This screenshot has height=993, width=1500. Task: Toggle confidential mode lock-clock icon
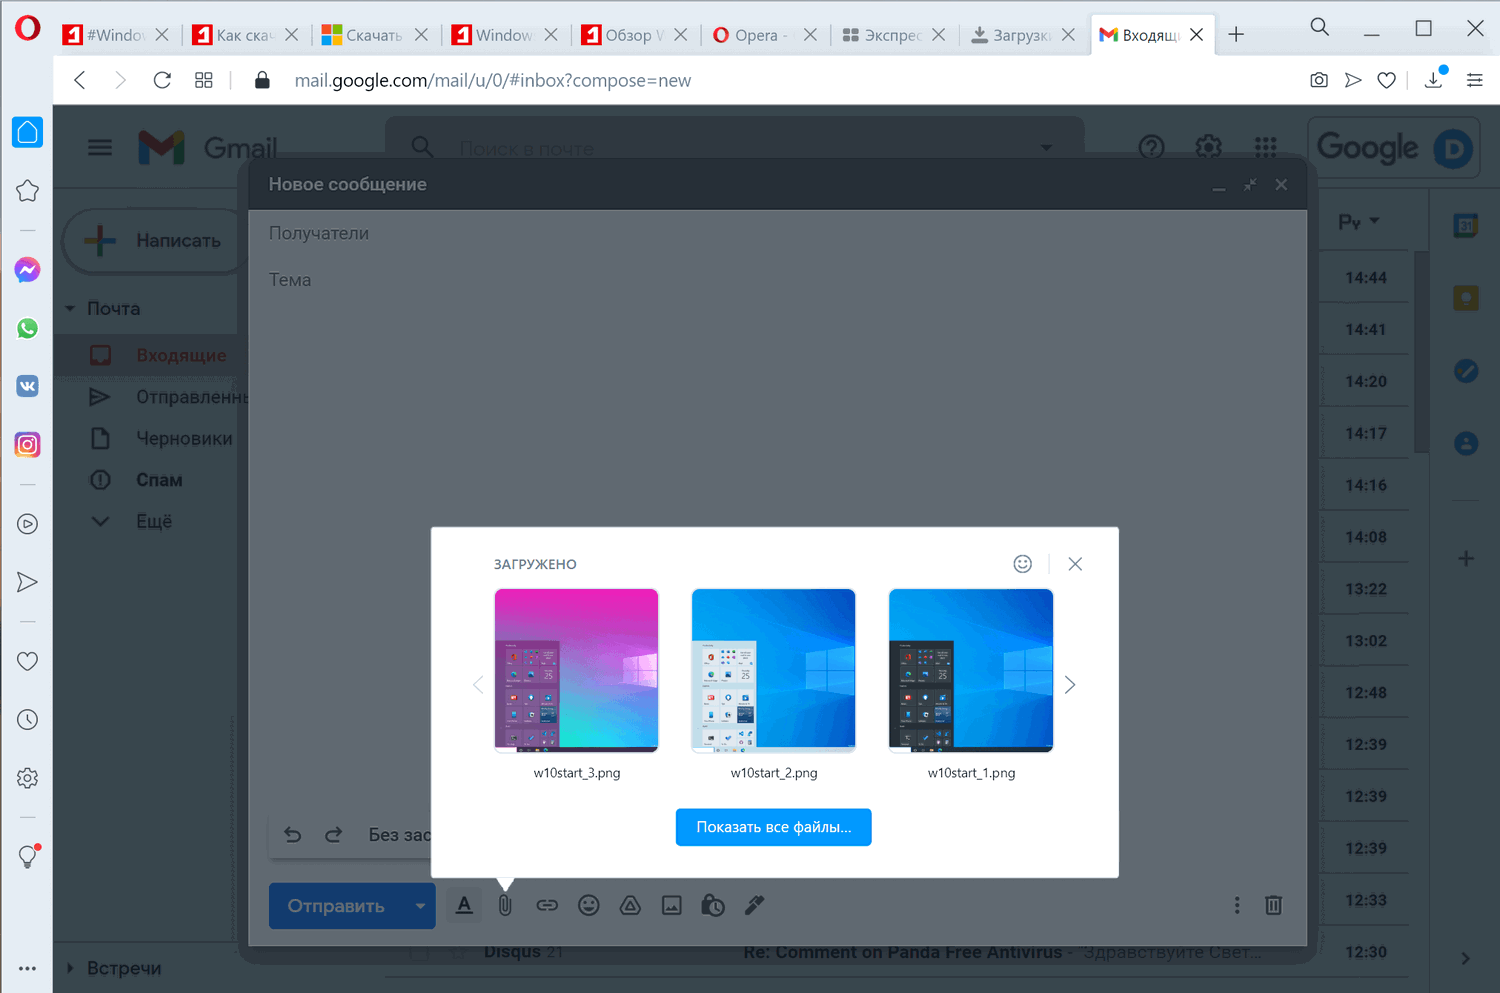713,905
